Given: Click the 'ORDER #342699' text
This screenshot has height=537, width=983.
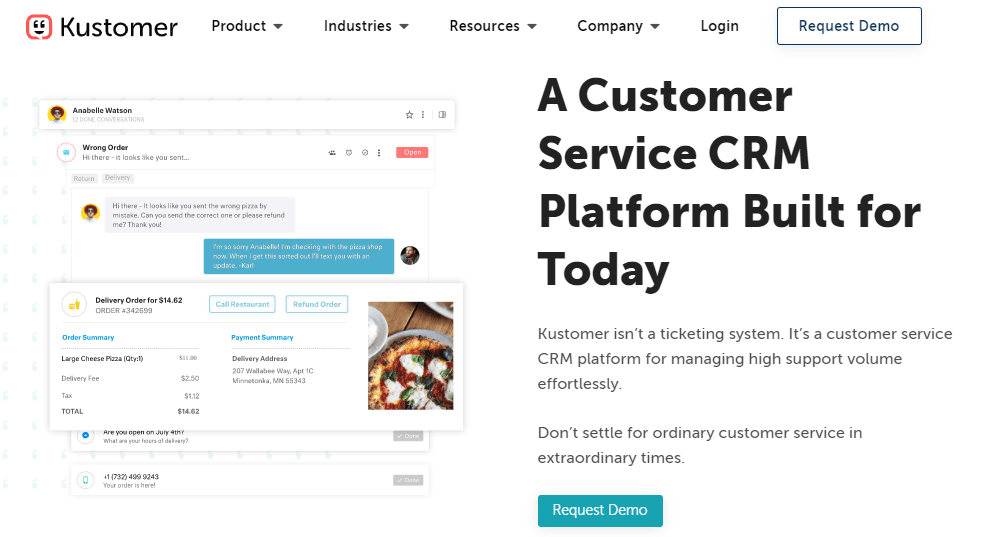Looking at the screenshot, I should click(124, 311).
